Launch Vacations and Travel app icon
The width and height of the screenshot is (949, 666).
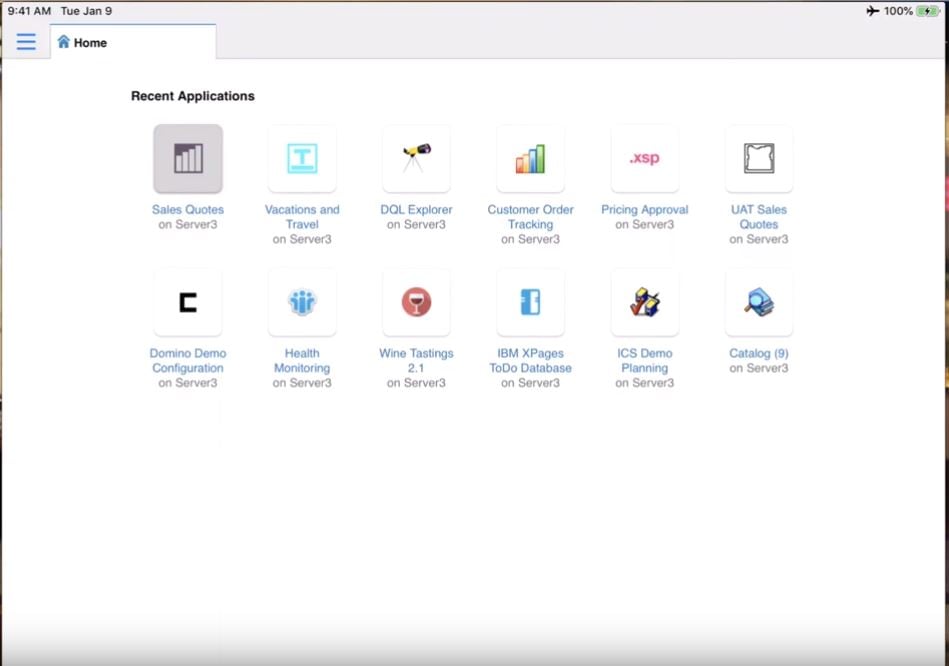click(302, 158)
